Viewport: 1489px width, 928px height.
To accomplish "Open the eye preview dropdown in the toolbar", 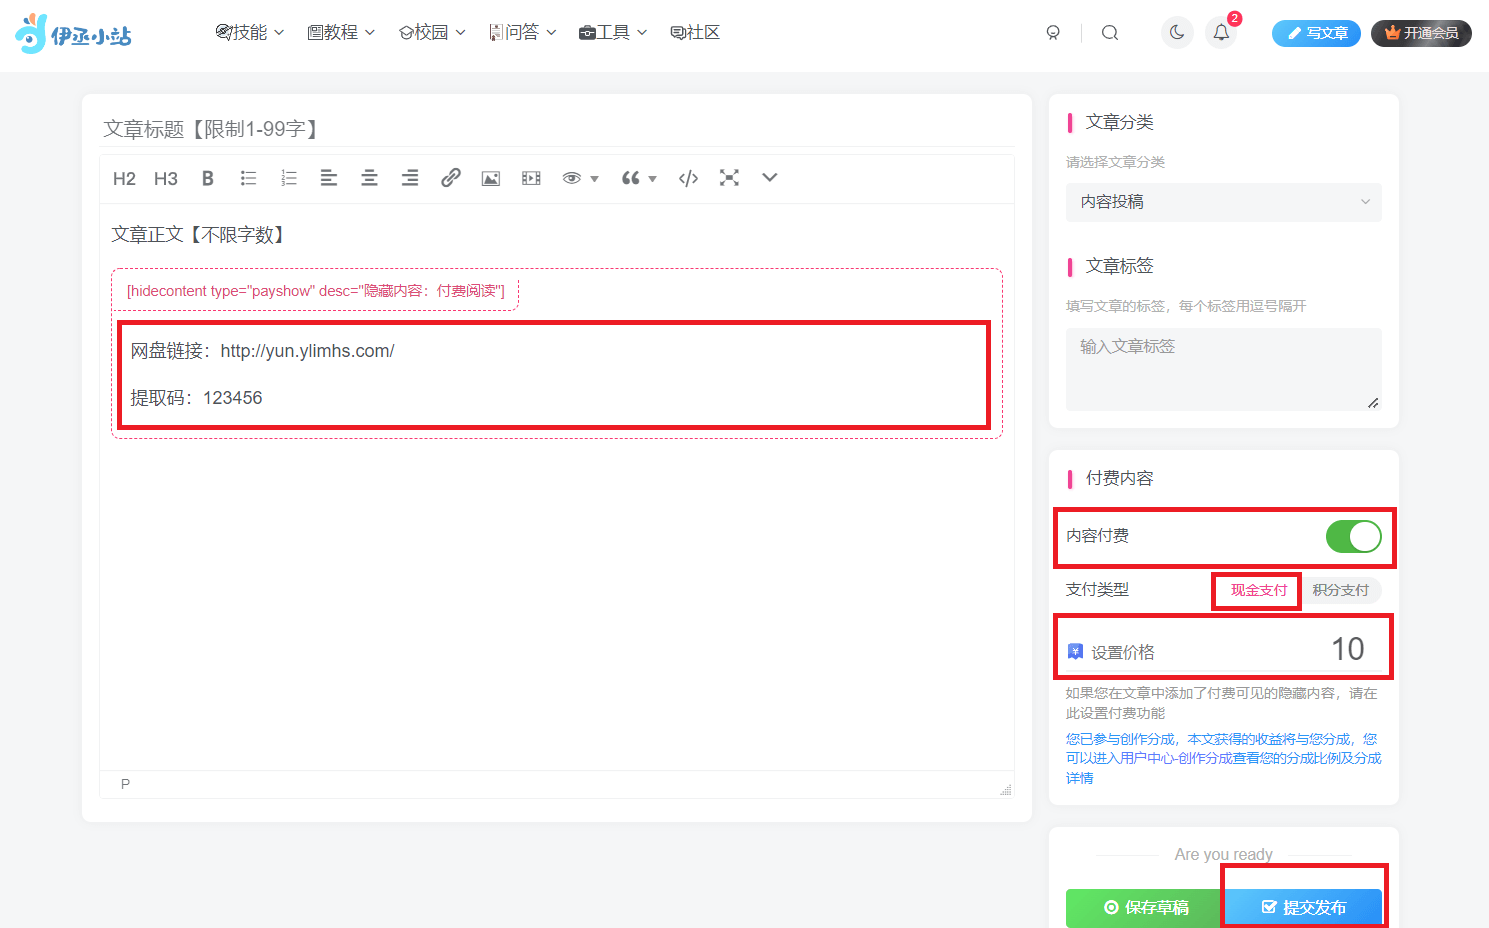I will 579,178.
